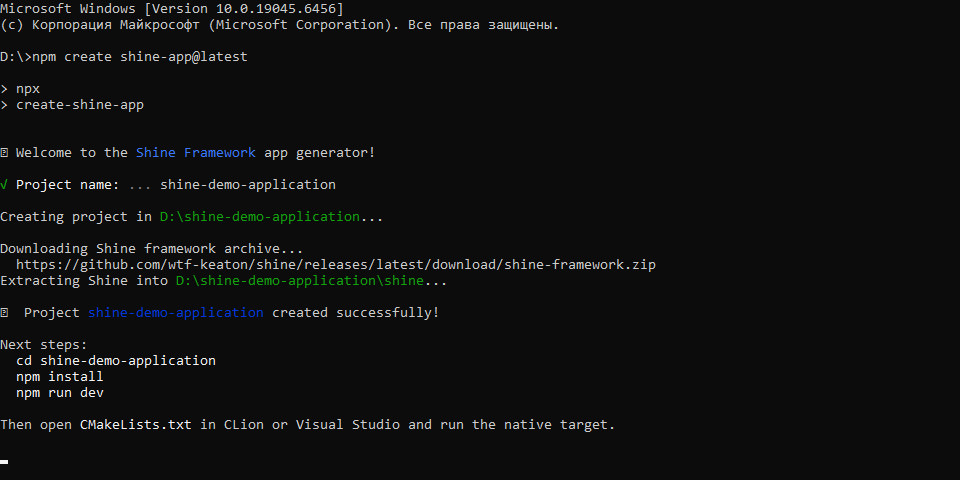Click 'created successfully!' text
Image resolution: width=960 pixels, height=480 pixels.
(x=356, y=313)
